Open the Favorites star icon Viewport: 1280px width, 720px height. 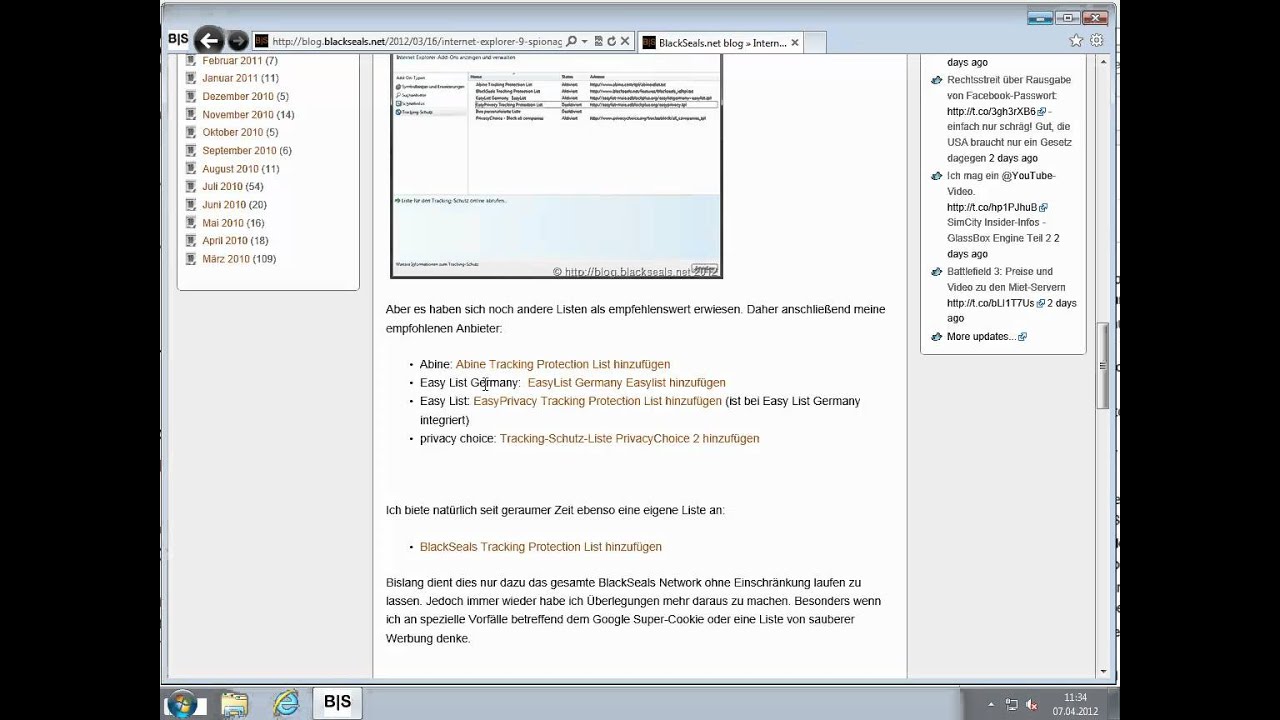(x=1076, y=41)
